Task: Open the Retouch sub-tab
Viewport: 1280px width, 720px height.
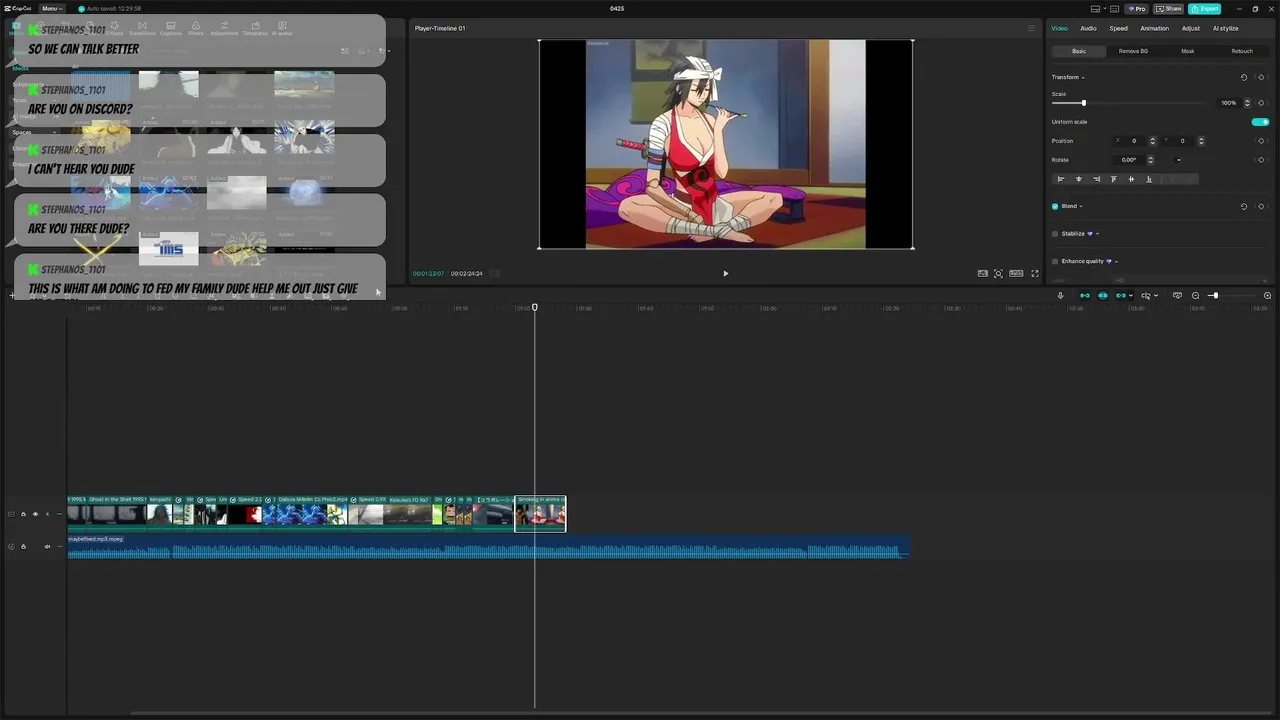Action: [x=1242, y=51]
